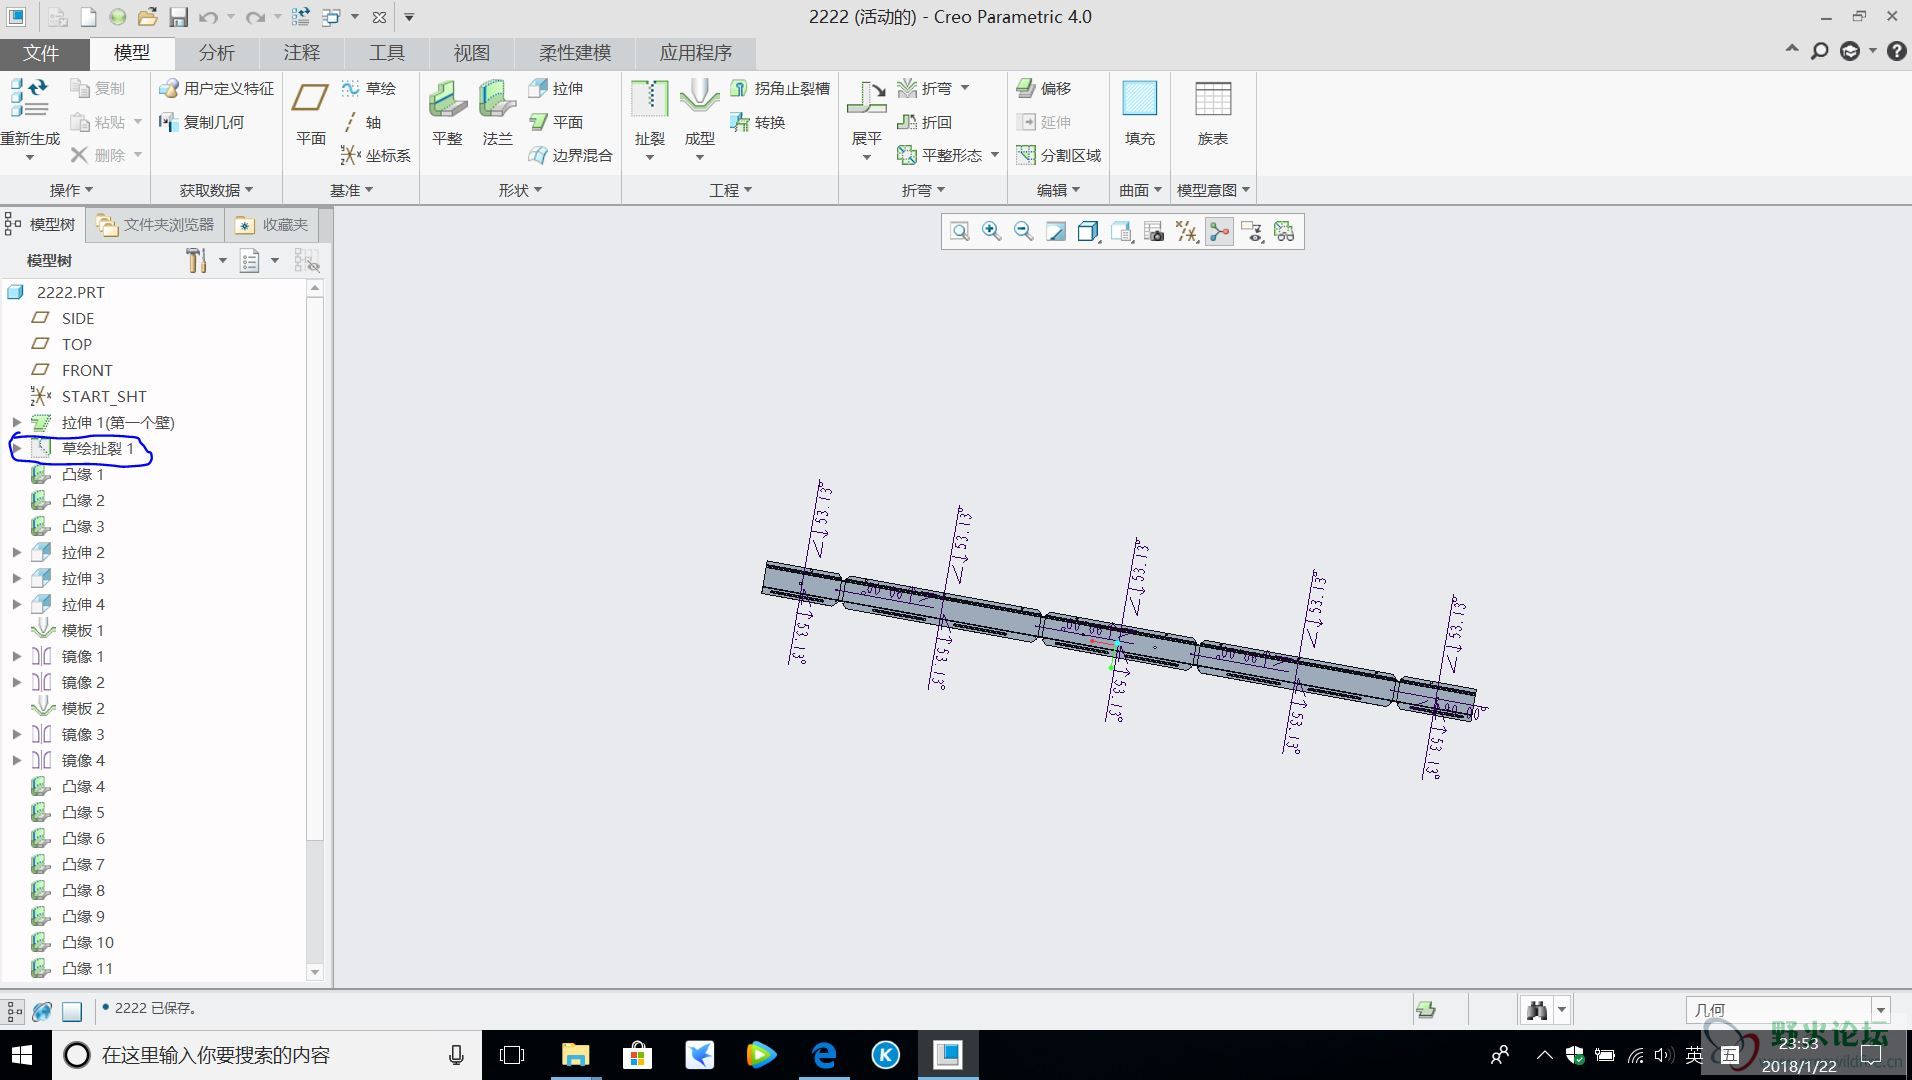This screenshot has width=1912, height=1080.
Task: Select 草绘扯裂 1 in model tree
Action: [x=98, y=448]
